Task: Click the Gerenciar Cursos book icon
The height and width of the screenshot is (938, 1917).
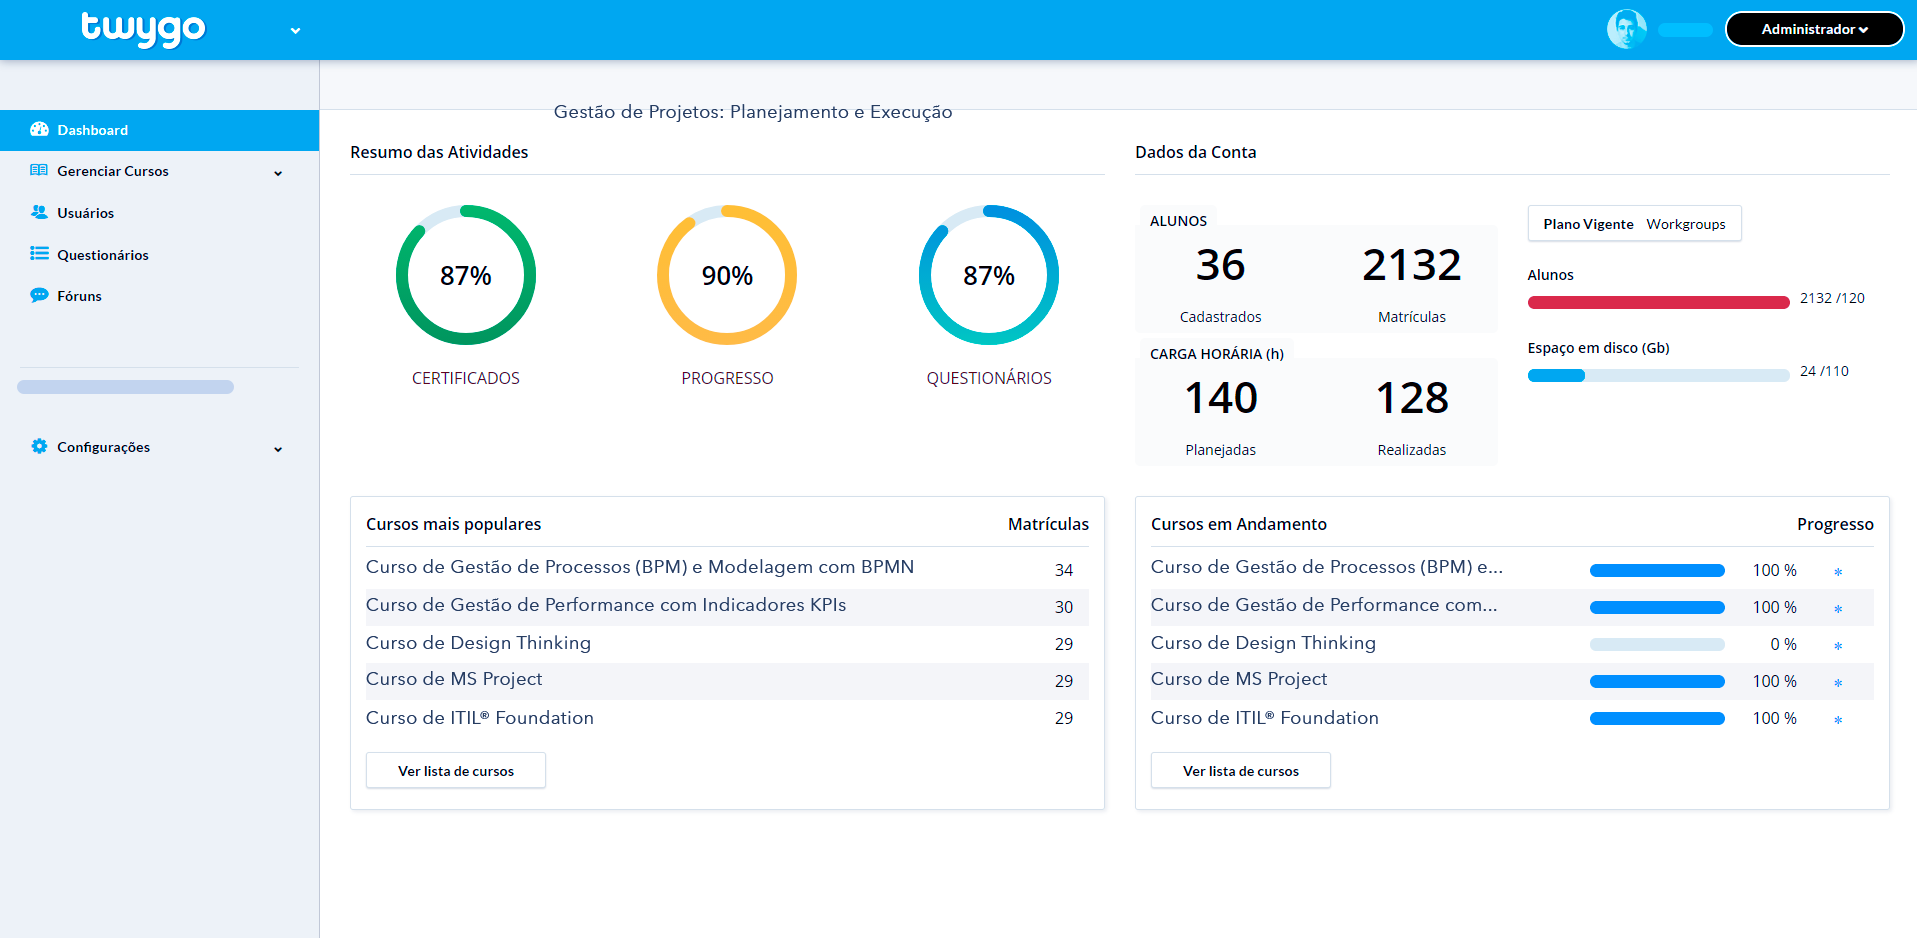Action: tap(39, 171)
